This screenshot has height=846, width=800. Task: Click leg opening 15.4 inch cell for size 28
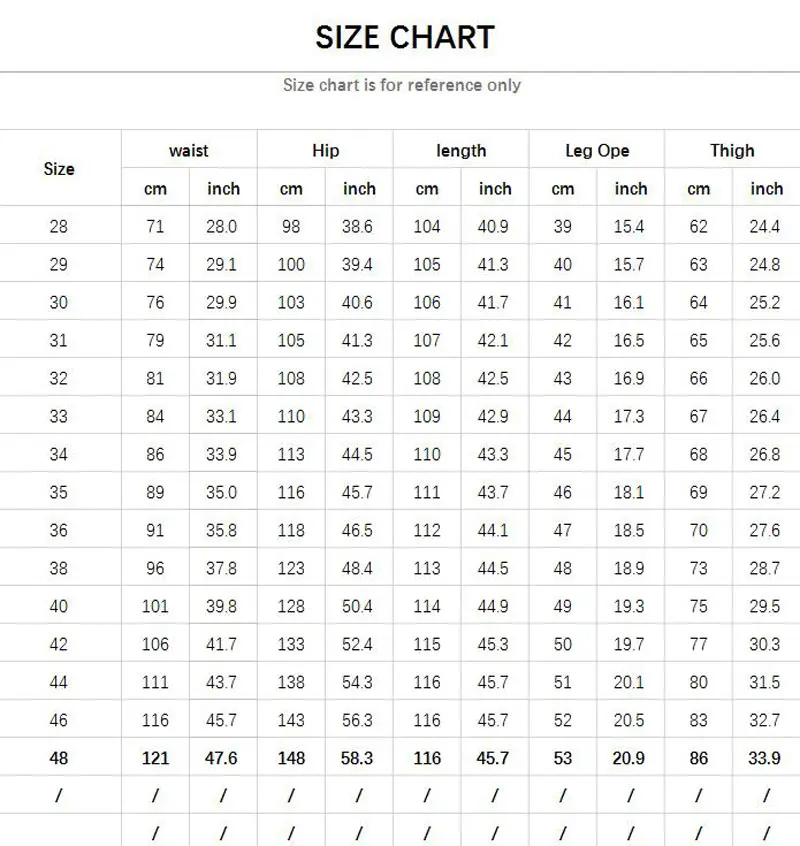629,227
